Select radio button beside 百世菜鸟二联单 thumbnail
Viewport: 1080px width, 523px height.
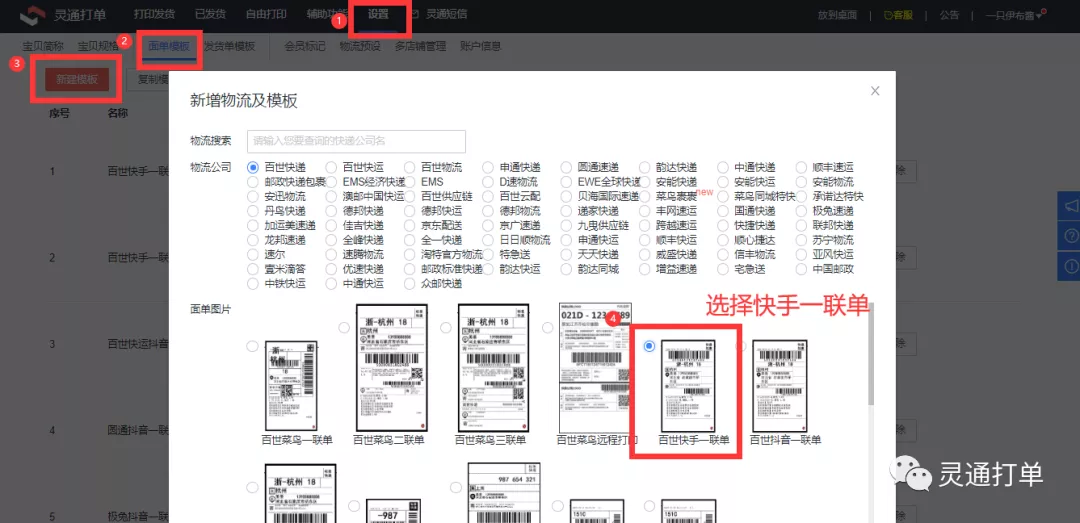point(344,327)
